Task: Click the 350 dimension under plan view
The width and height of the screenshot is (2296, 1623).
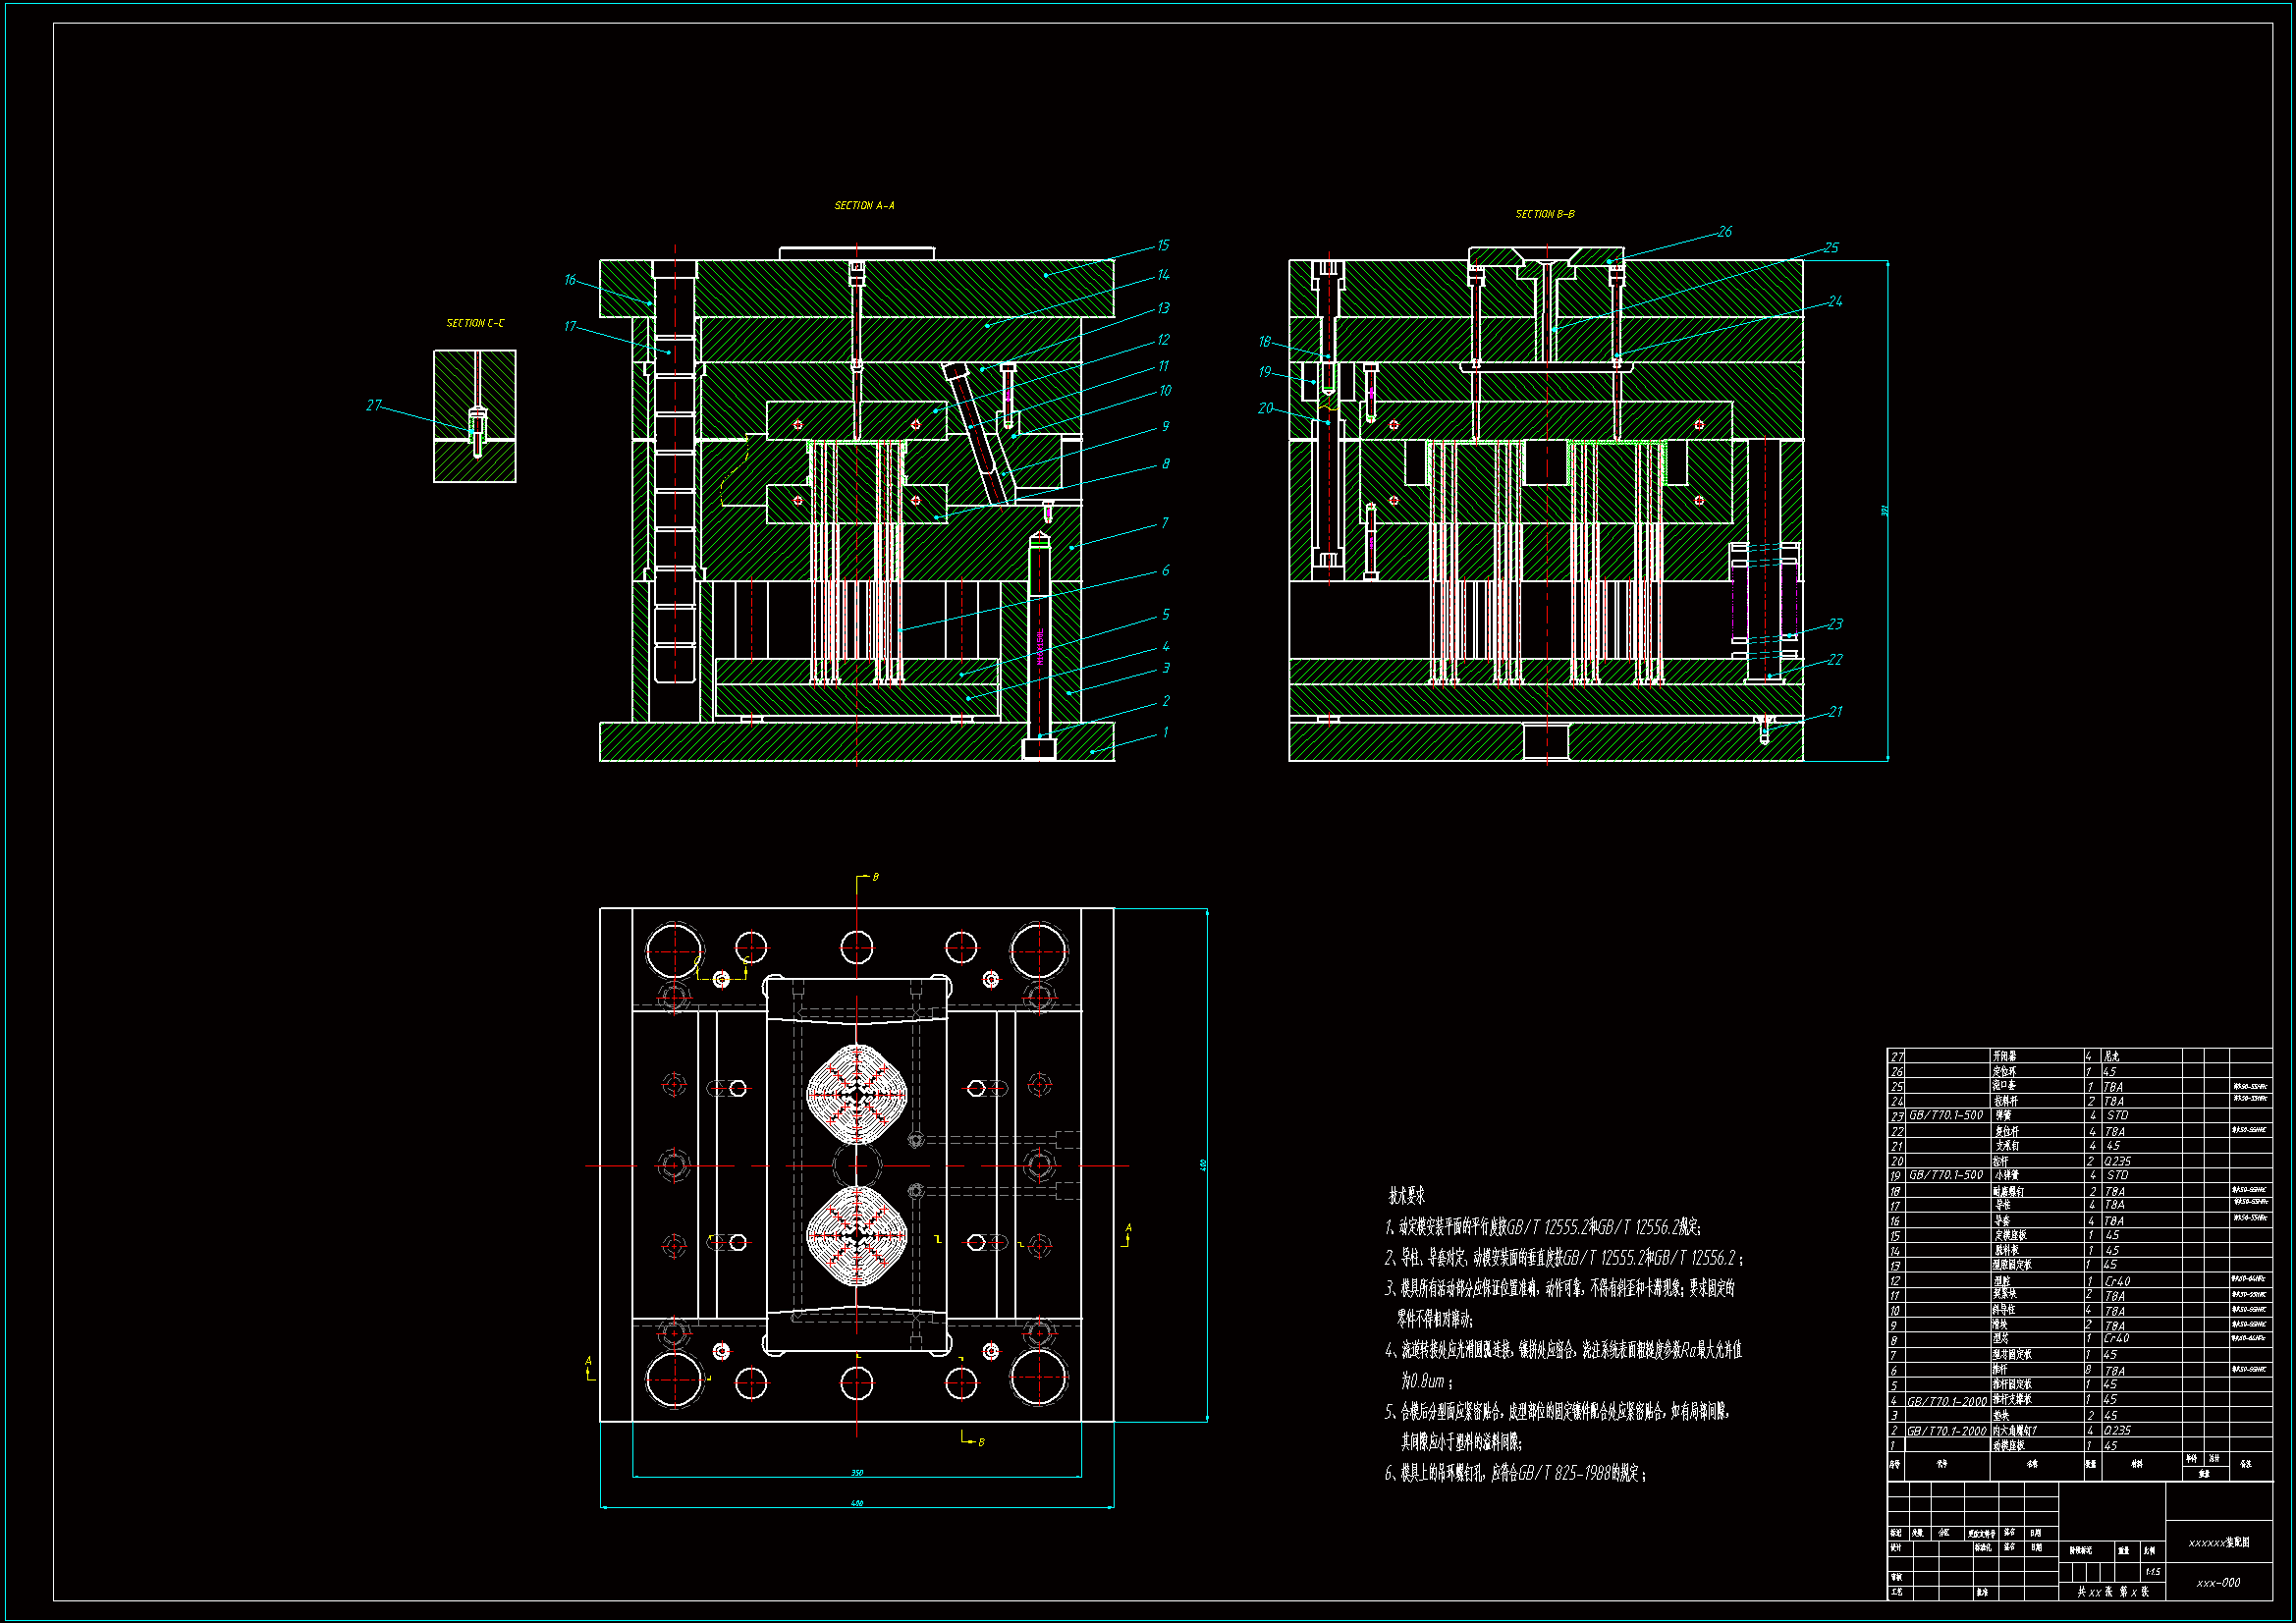Action: click(x=856, y=1472)
